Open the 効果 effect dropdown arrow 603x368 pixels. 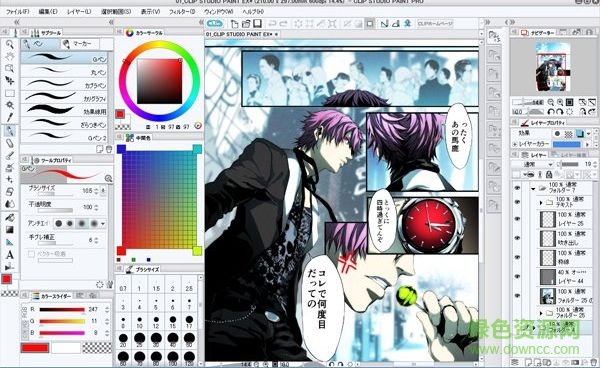589,134
